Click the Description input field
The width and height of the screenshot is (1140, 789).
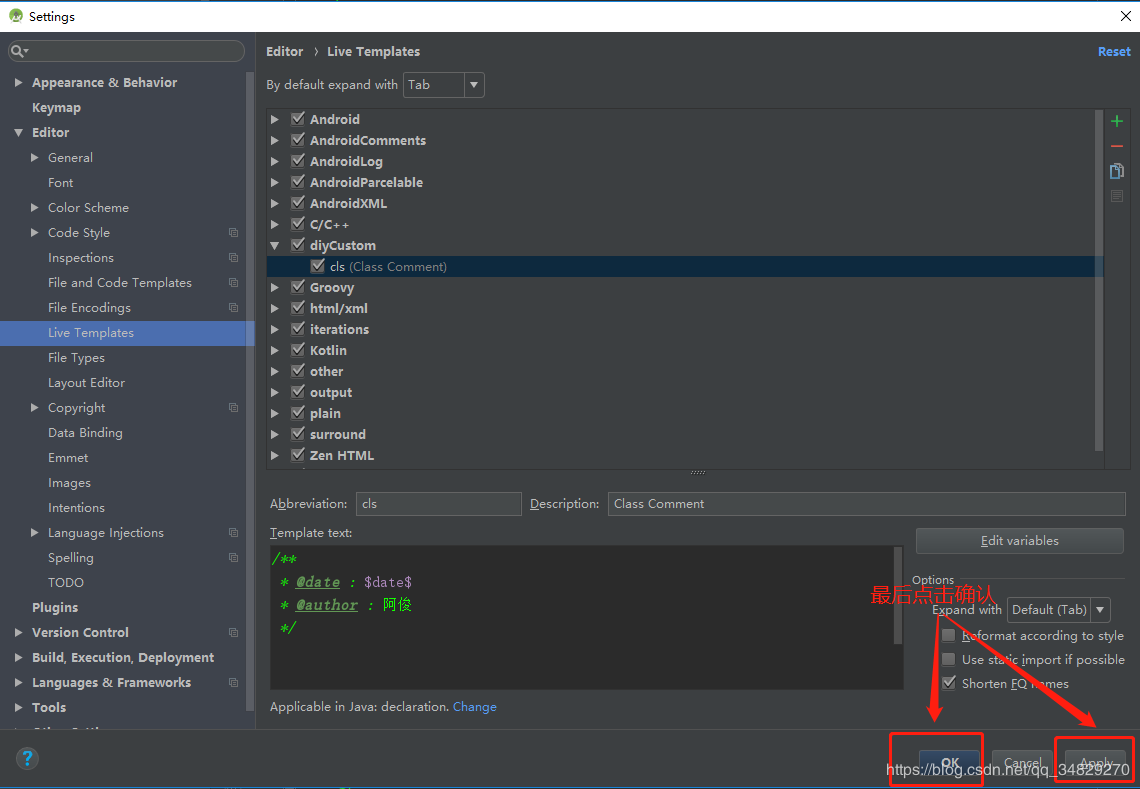point(867,504)
